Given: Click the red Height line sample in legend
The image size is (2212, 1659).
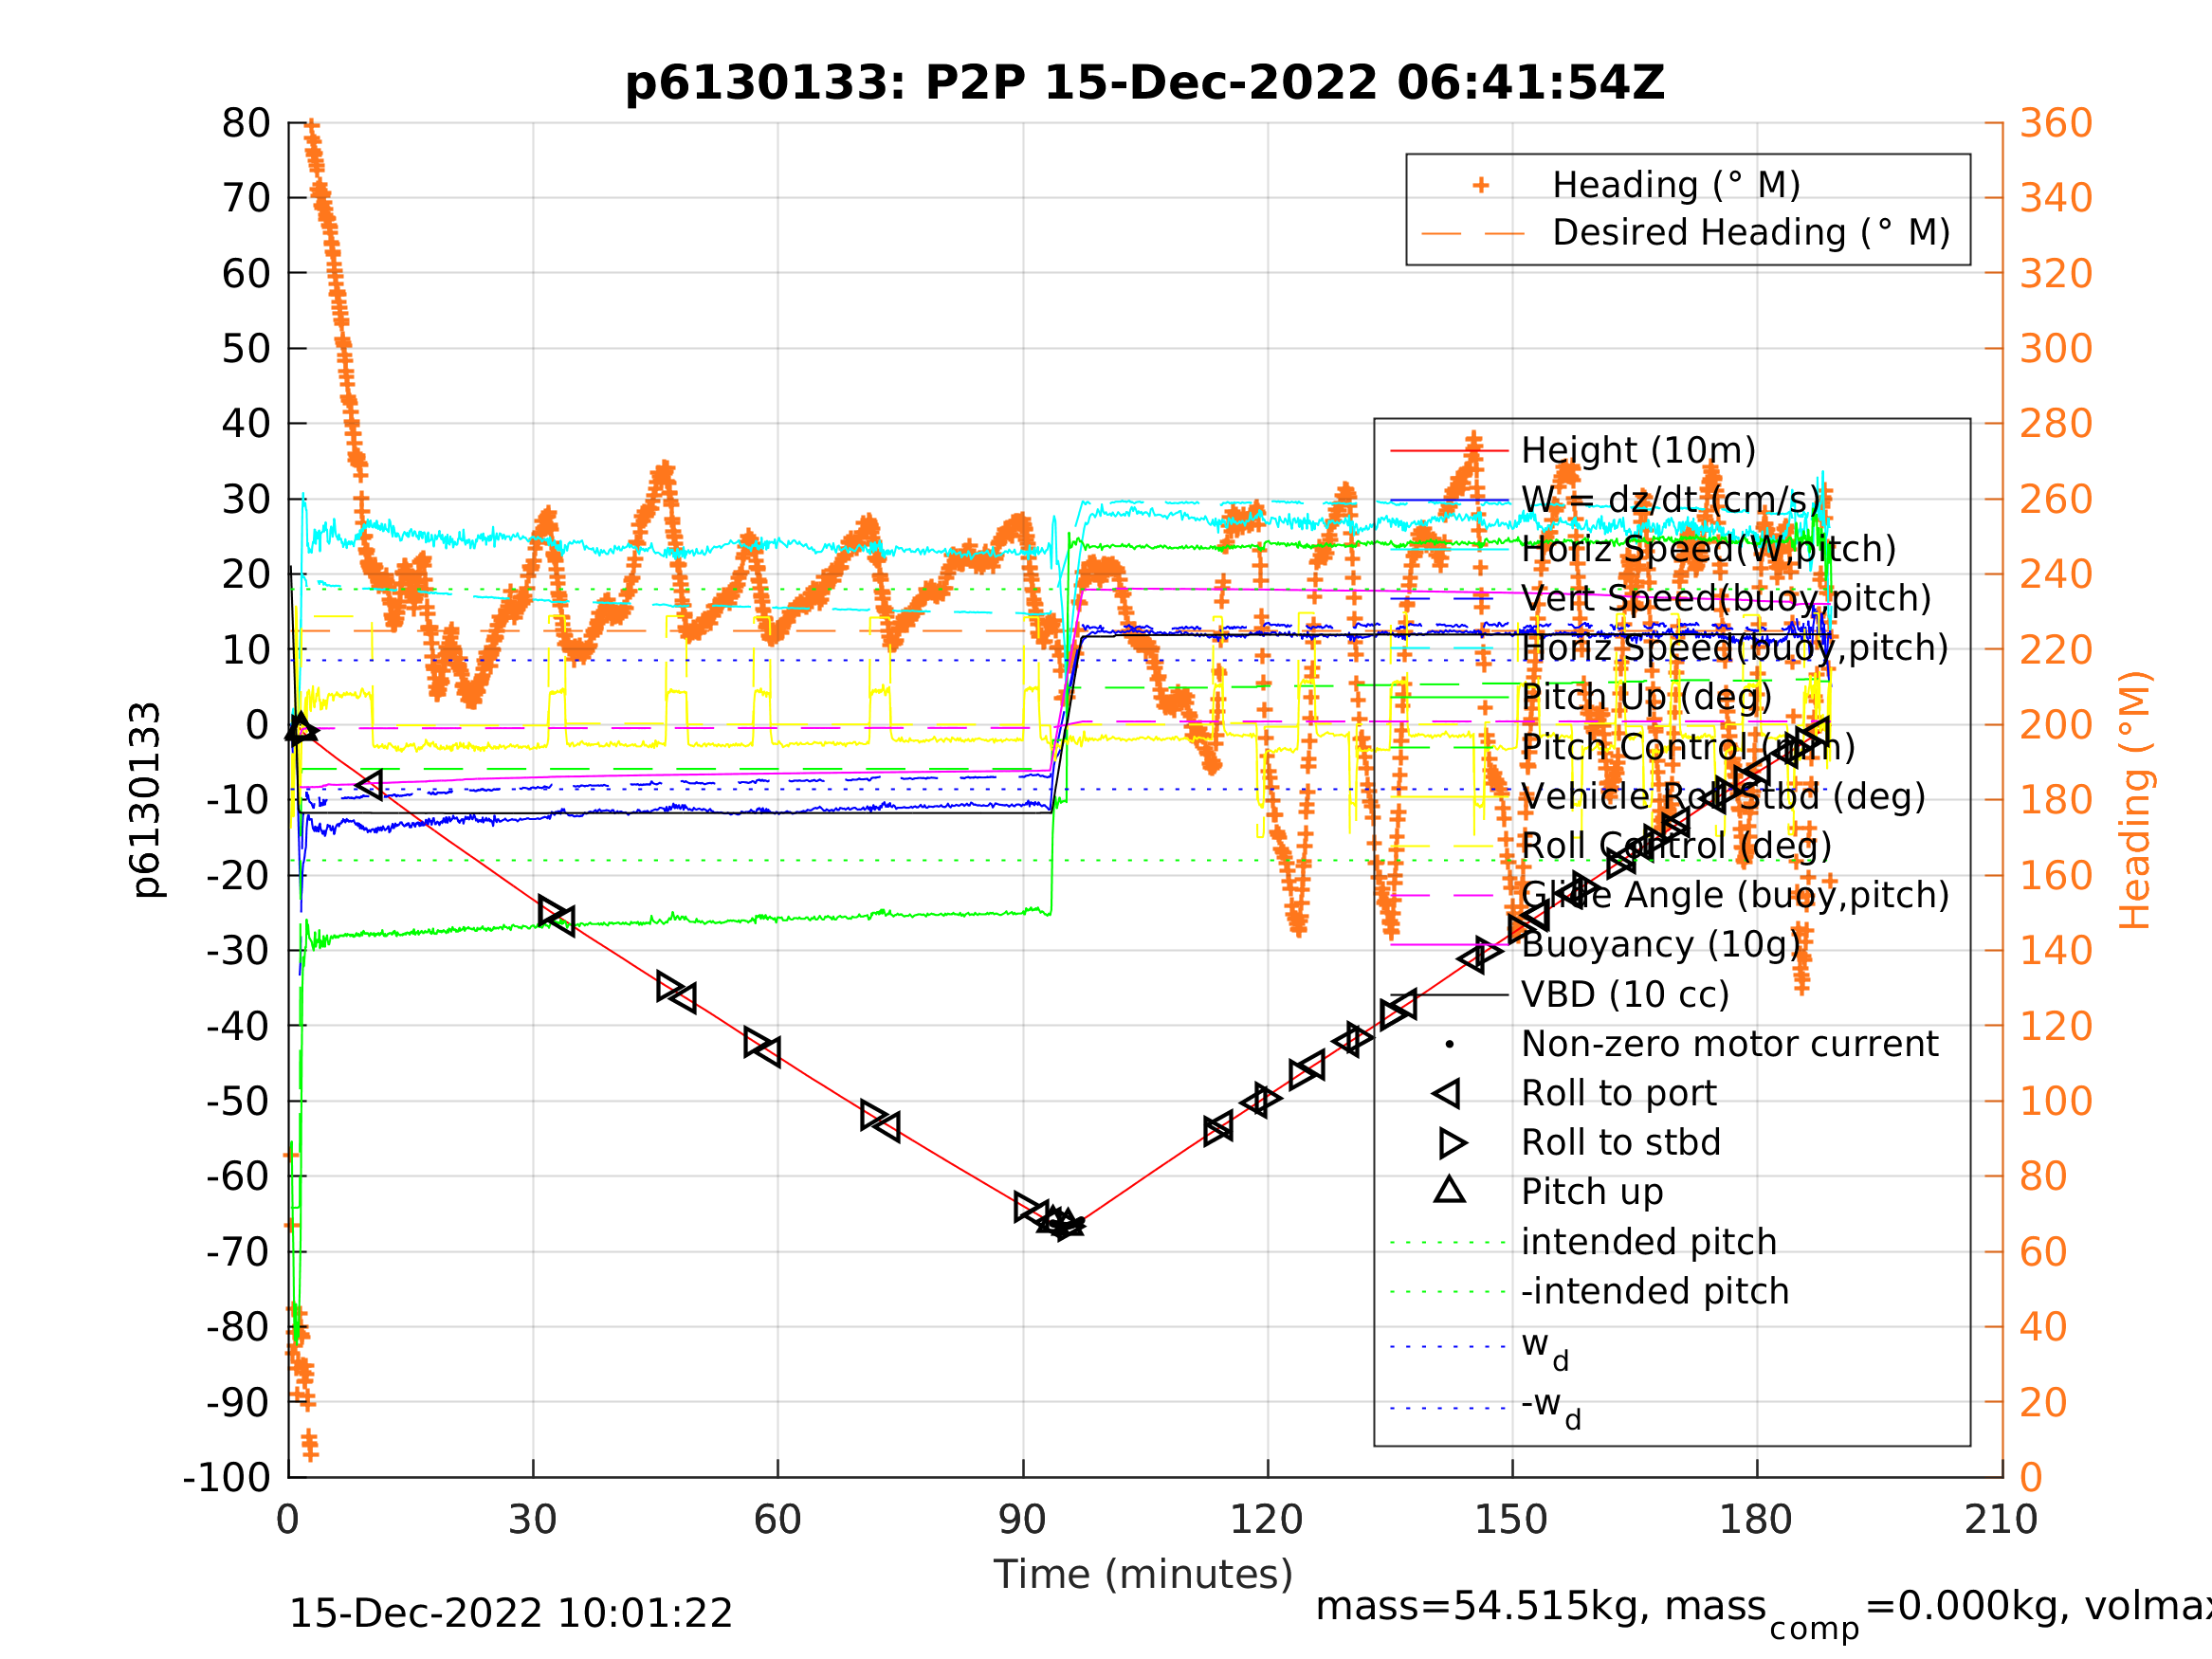Looking at the screenshot, I should pyautogui.click(x=1450, y=451).
